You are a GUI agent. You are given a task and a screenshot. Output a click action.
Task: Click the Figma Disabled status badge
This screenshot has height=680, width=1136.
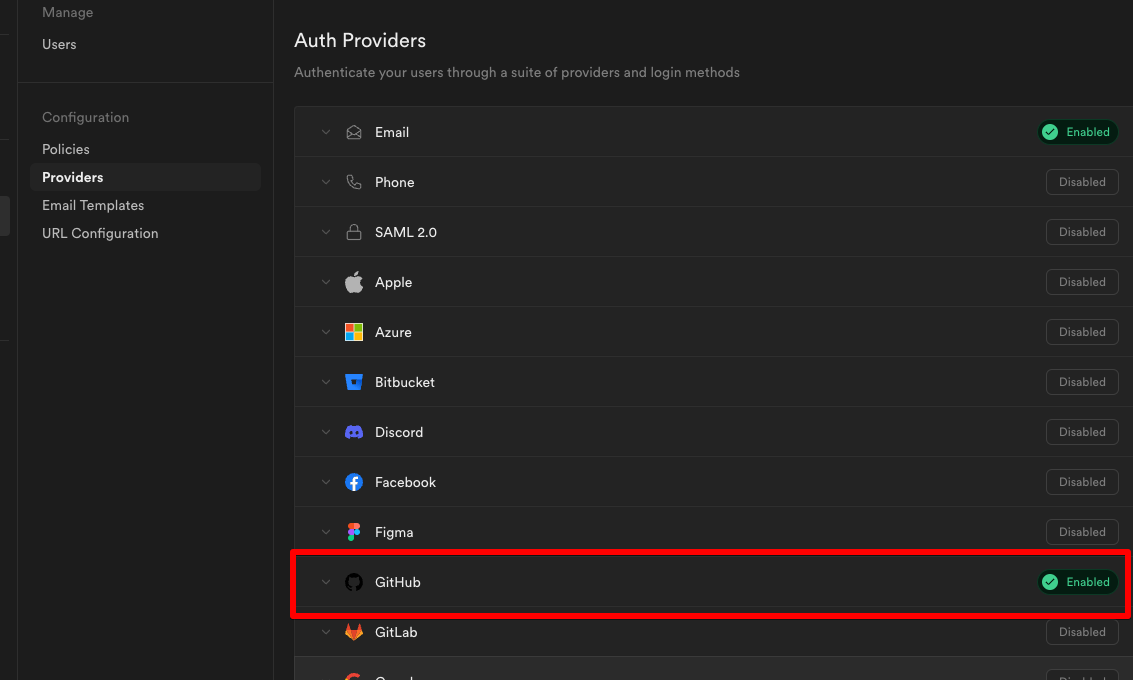tap(1082, 532)
